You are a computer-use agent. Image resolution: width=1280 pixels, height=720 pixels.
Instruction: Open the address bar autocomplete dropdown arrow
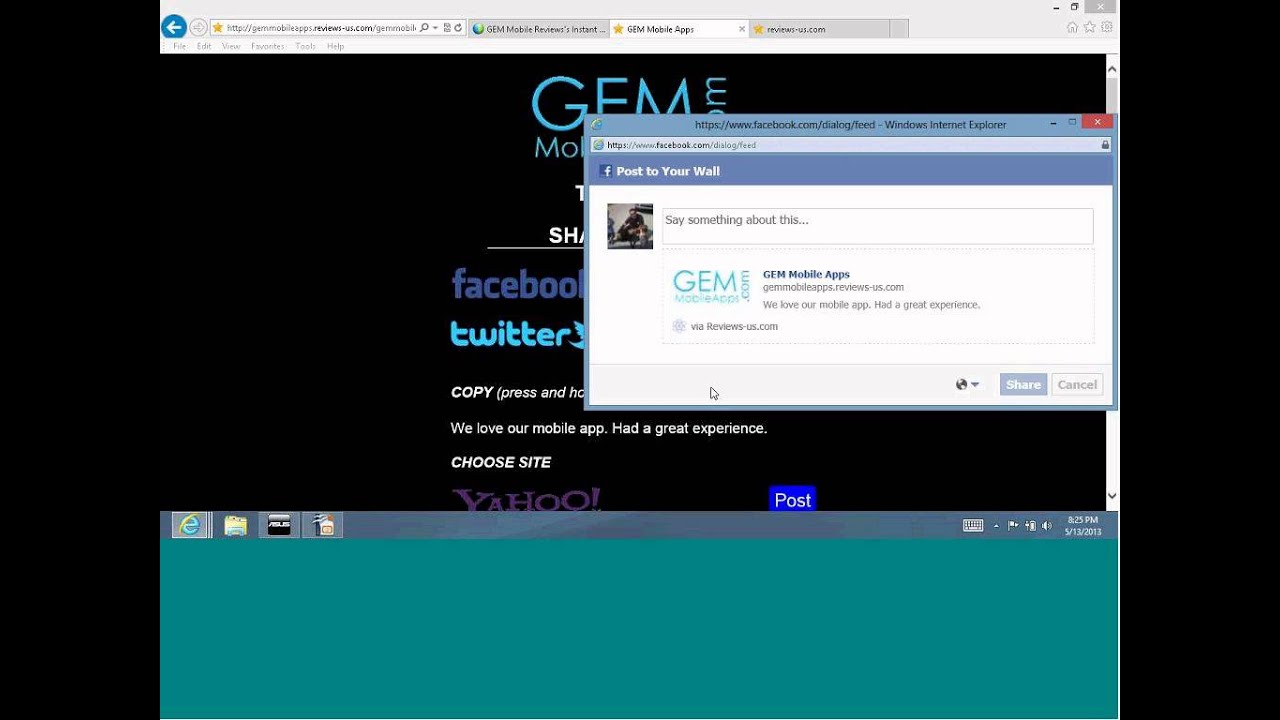(x=435, y=28)
